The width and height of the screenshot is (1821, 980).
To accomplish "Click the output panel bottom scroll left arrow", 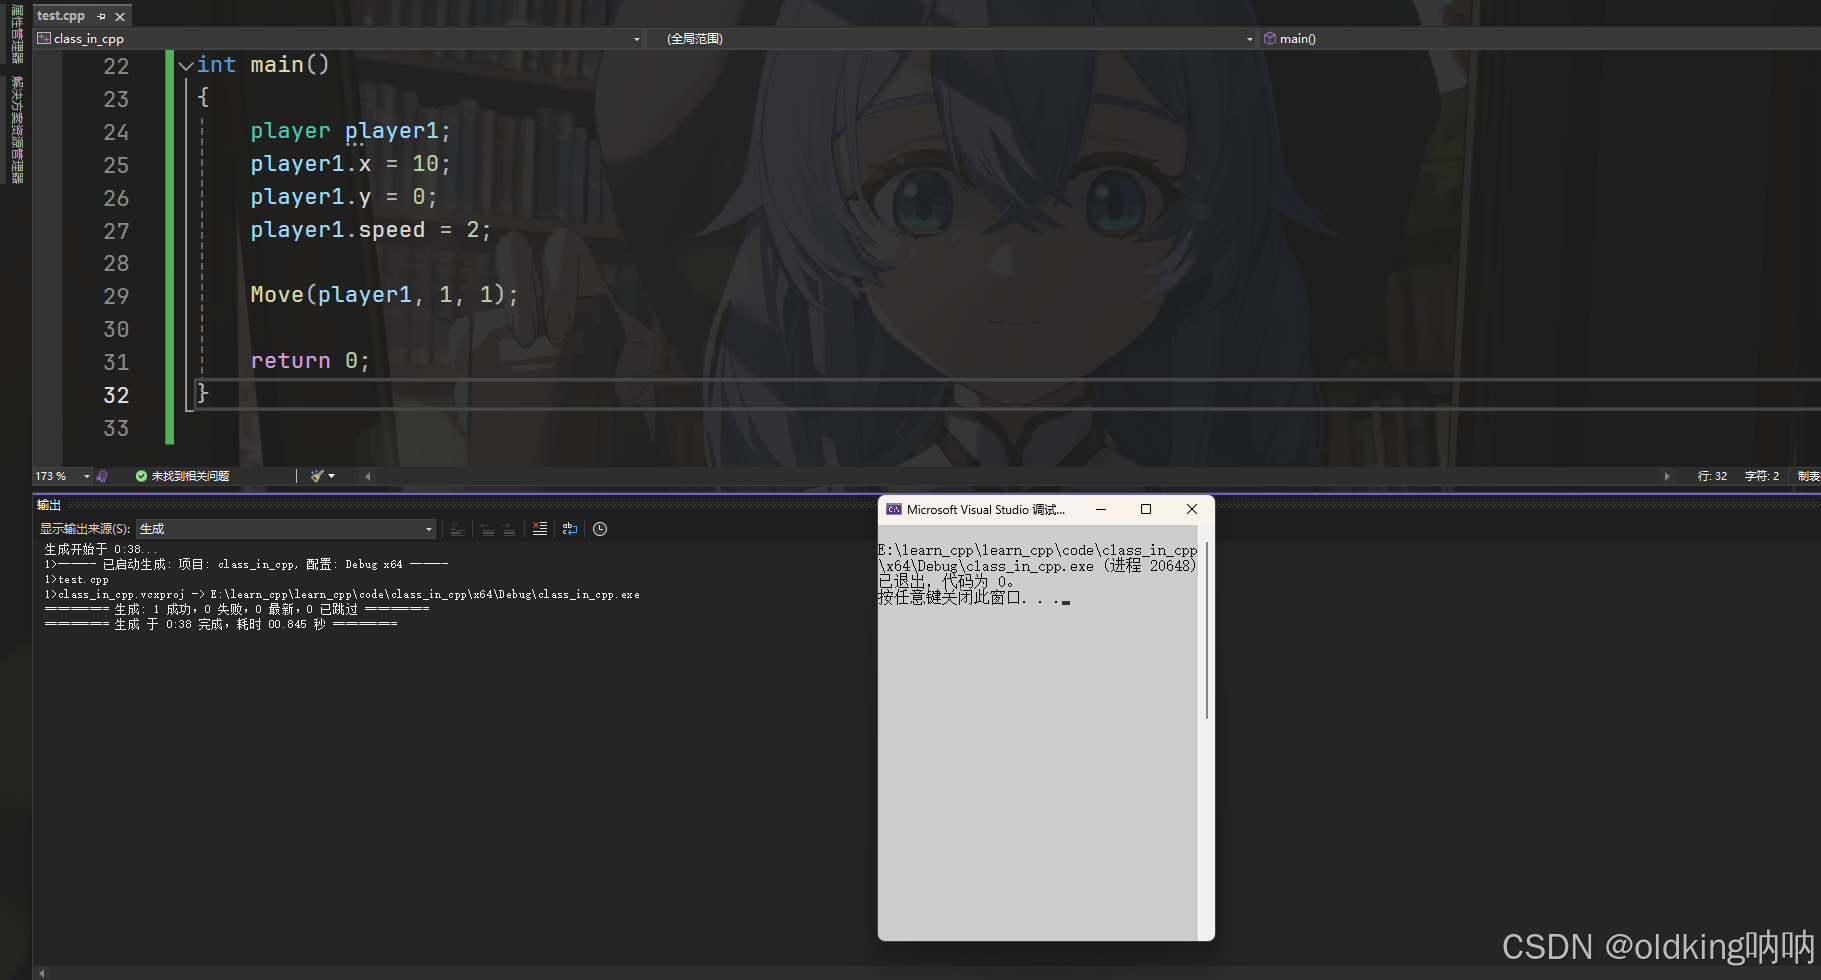I will [x=41, y=973].
